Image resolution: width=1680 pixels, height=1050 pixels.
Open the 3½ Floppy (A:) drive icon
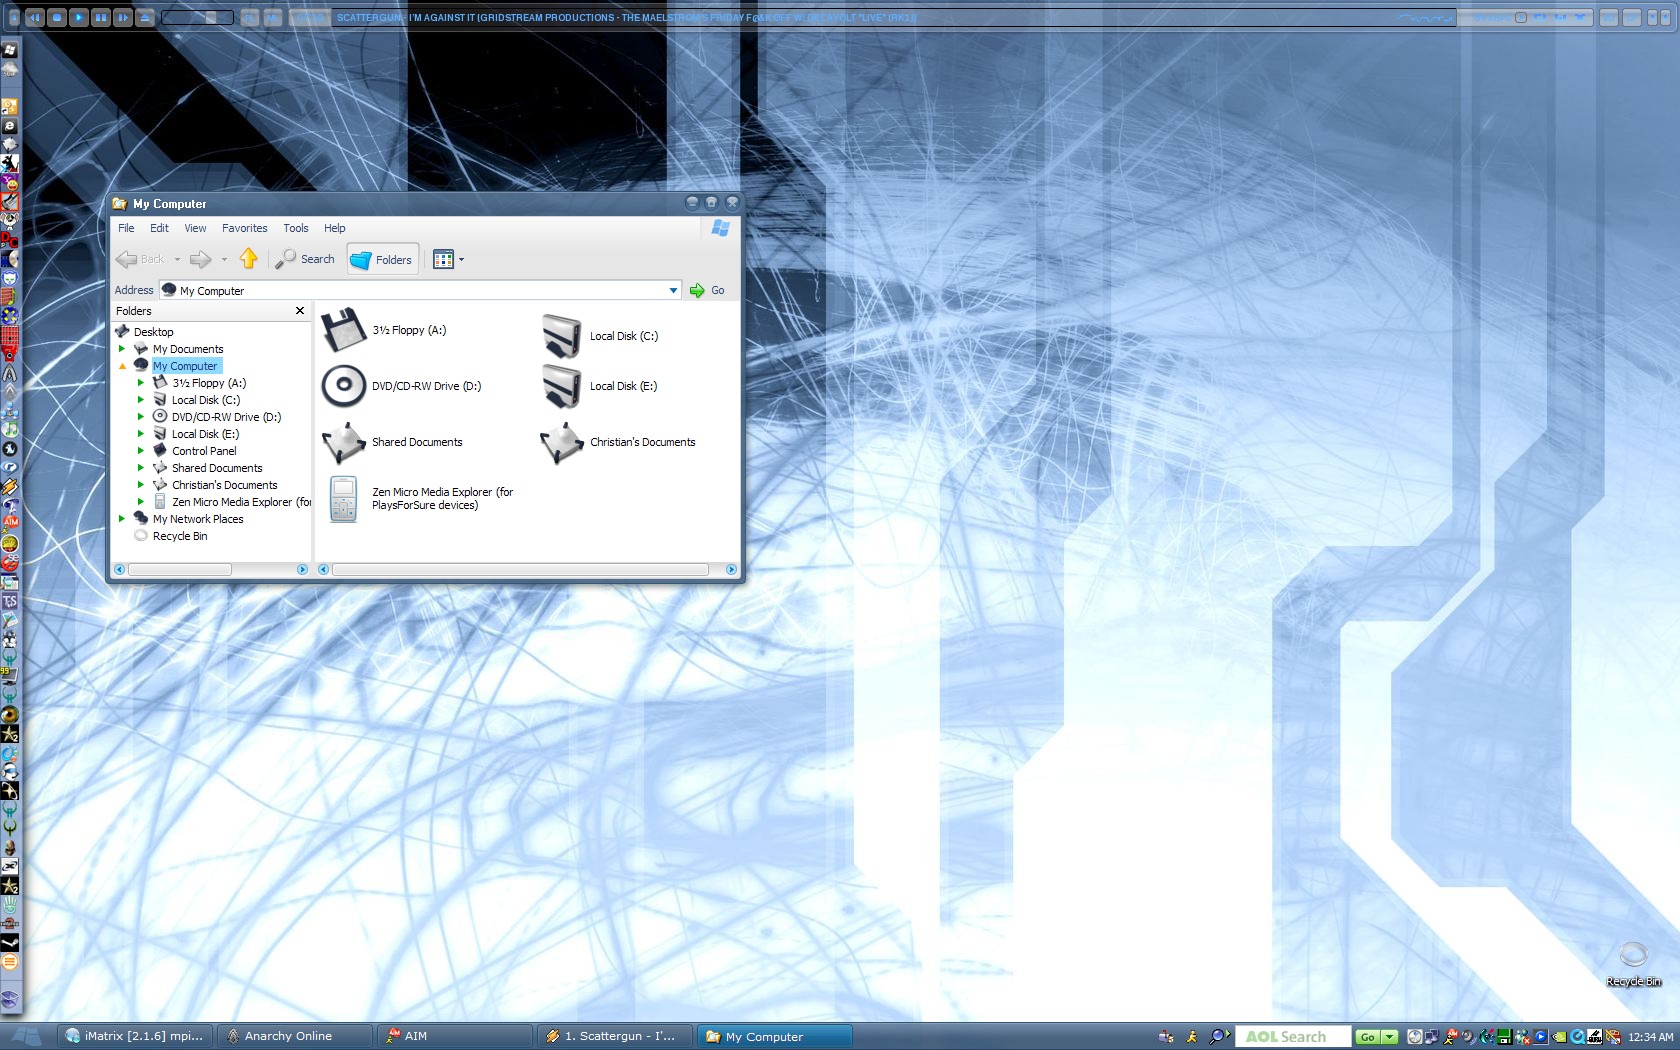344,330
